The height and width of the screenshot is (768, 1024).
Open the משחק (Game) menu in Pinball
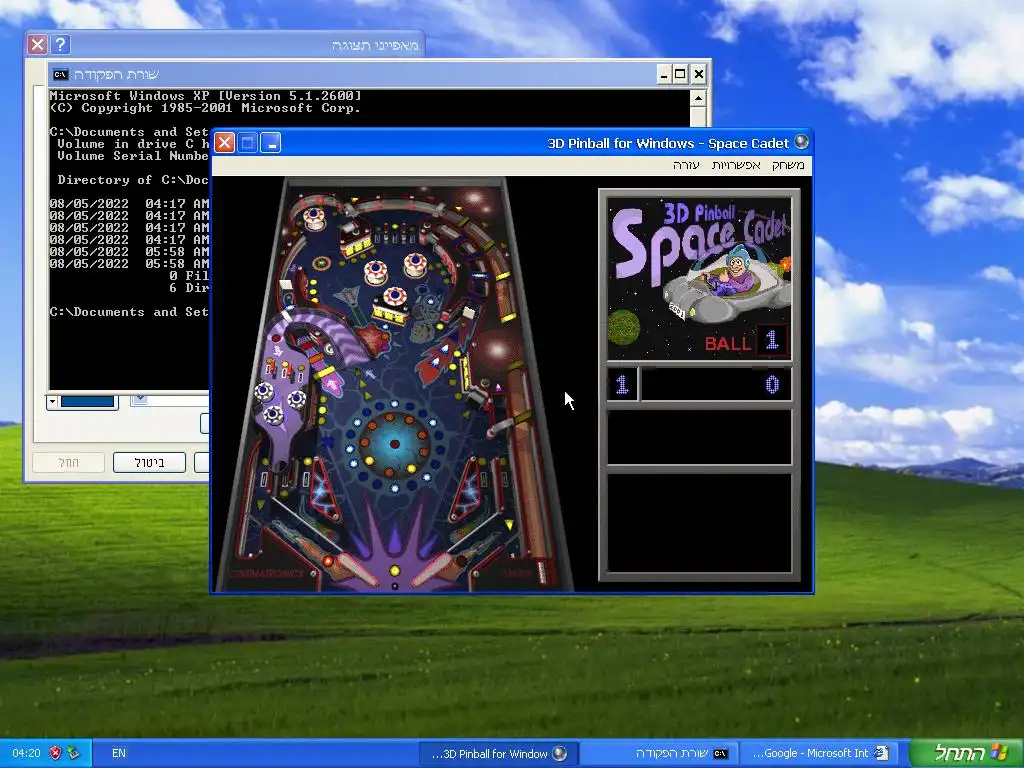(x=788, y=165)
